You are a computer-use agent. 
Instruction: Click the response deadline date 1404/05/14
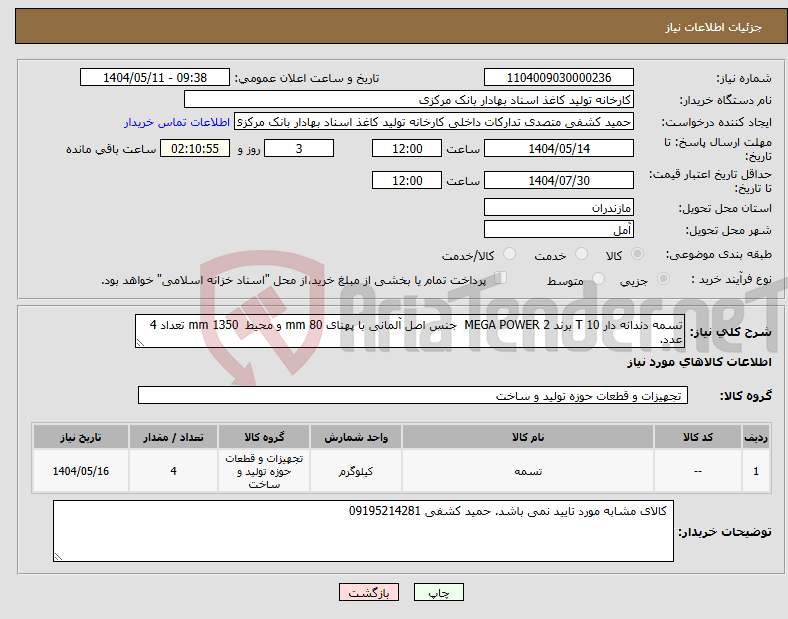coord(558,148)
